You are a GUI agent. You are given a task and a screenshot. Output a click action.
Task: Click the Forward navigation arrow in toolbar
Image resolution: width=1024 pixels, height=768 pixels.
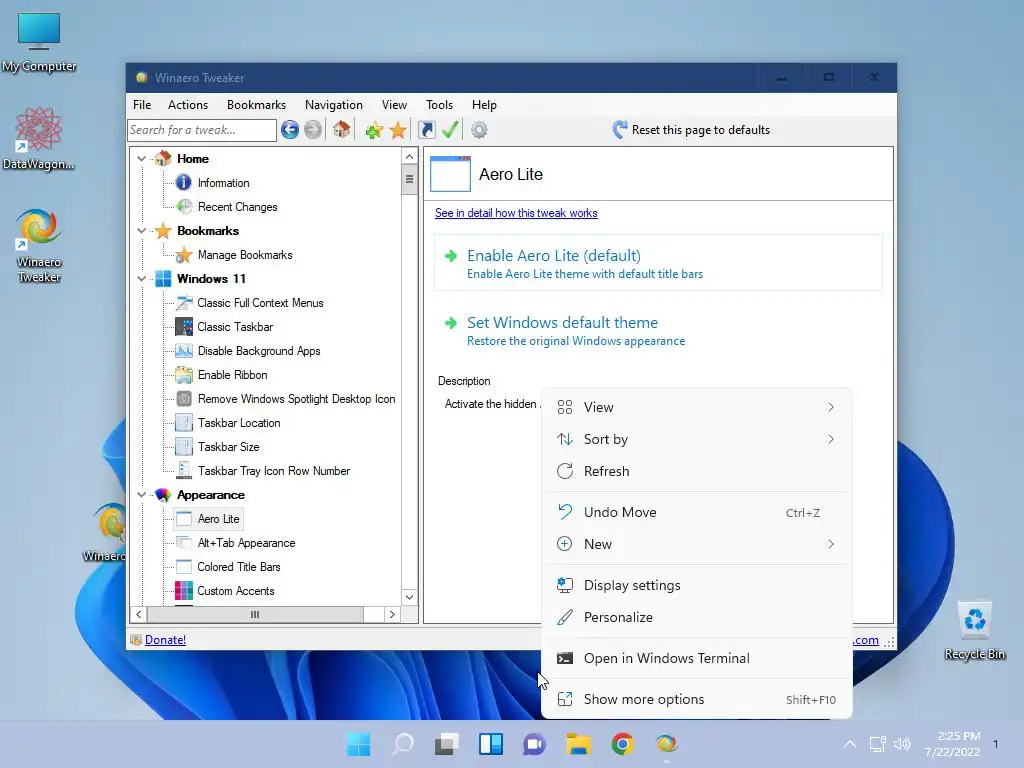coord(313,130)
